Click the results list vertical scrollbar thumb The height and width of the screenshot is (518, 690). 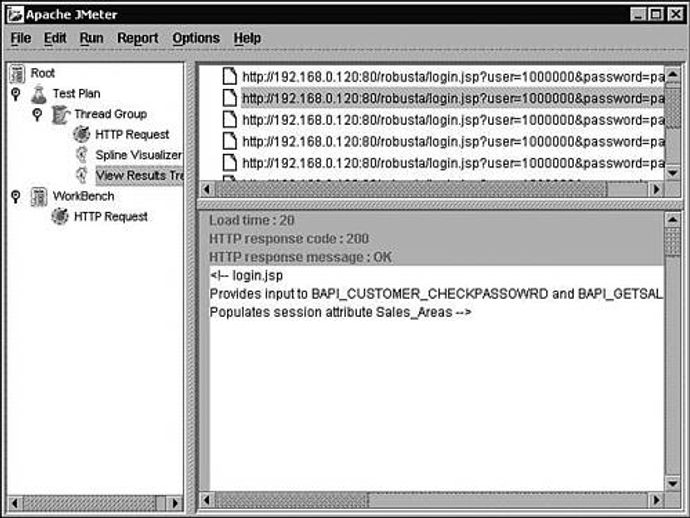(672, 107)
